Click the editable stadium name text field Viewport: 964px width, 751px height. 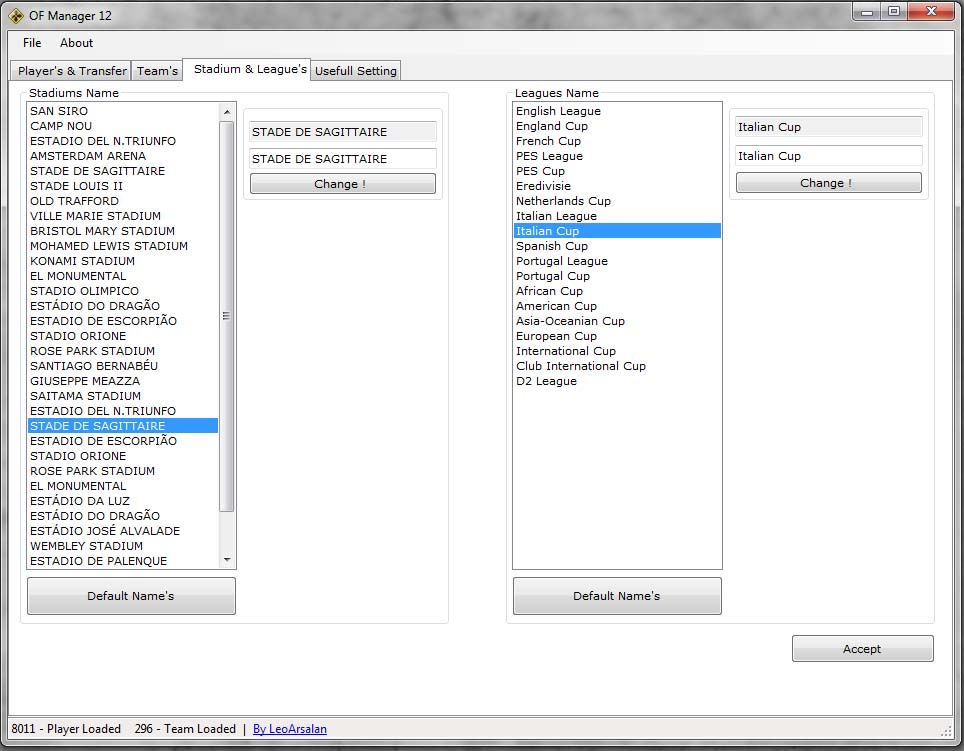click(x=342, y=159)
